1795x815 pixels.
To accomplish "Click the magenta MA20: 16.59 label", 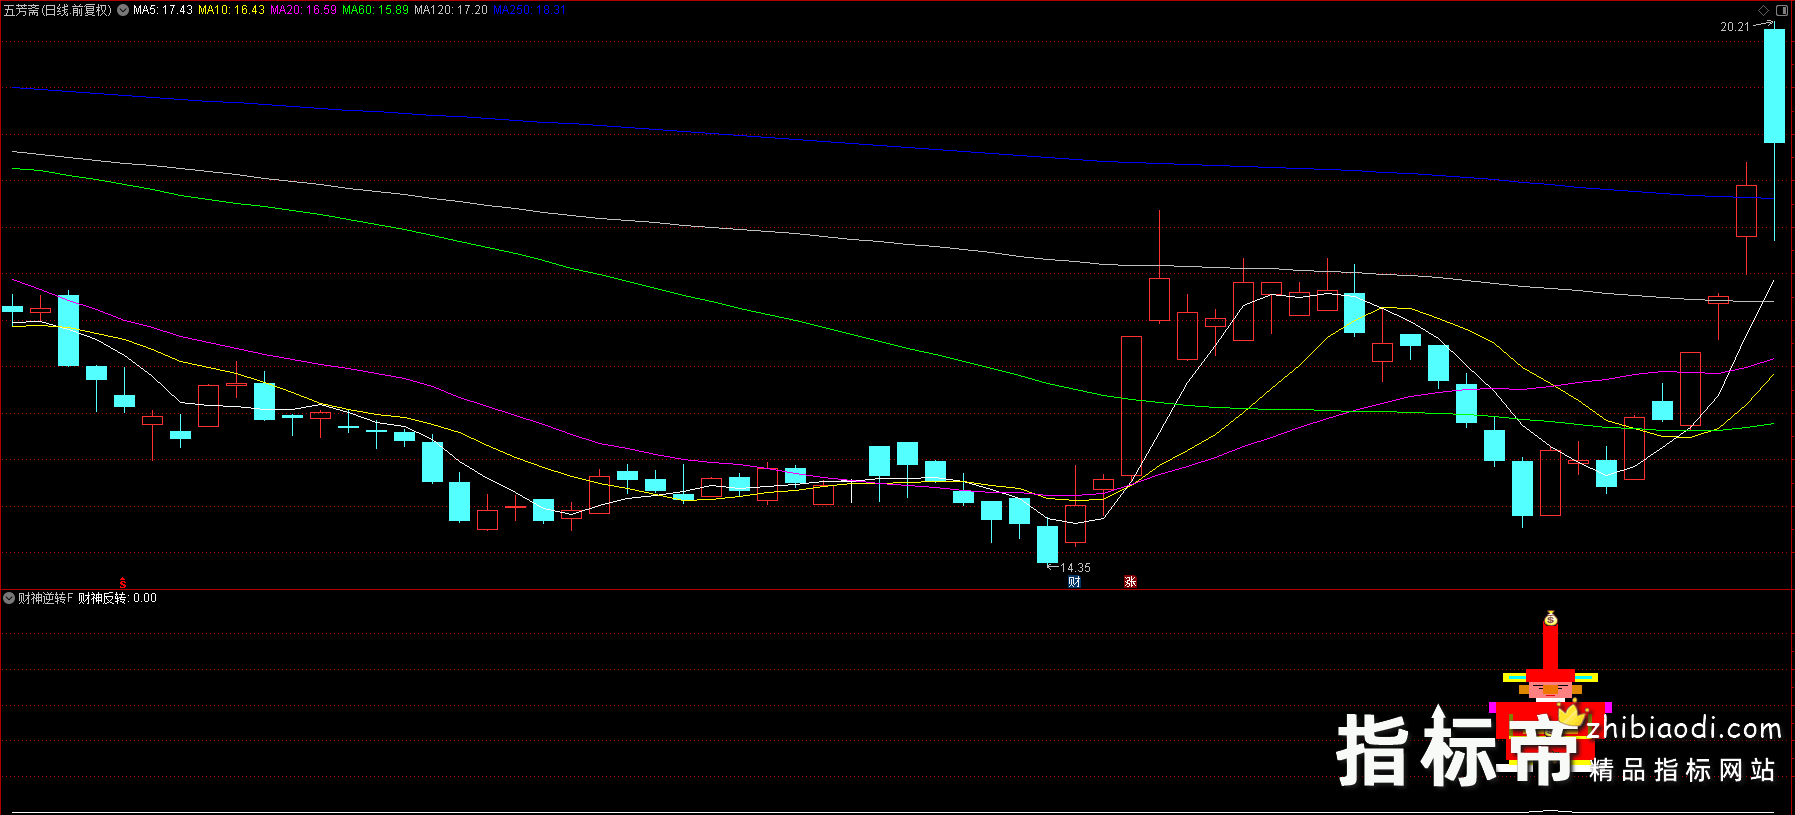I will (x=303, y=10).
